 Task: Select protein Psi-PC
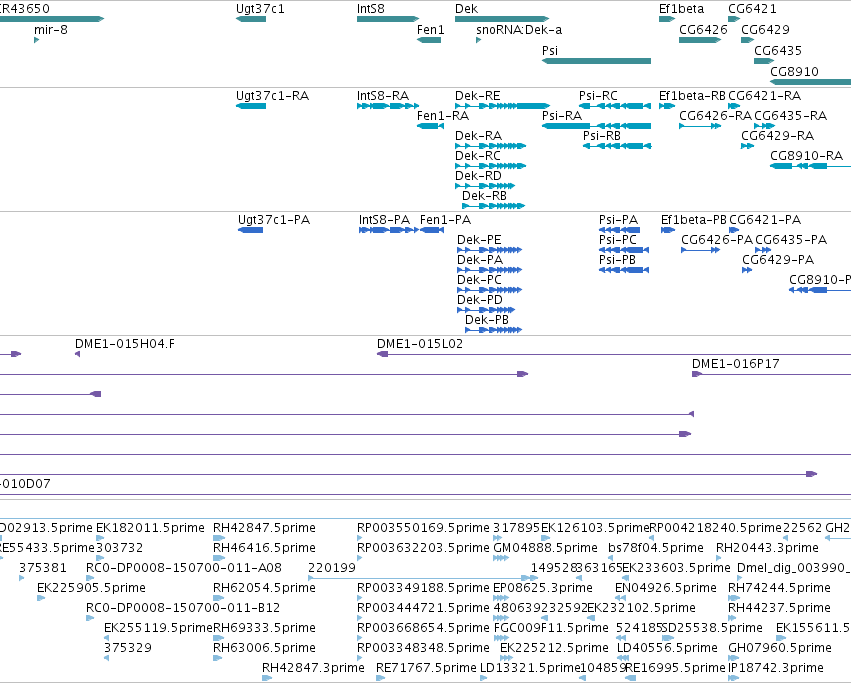pos(618,240)
